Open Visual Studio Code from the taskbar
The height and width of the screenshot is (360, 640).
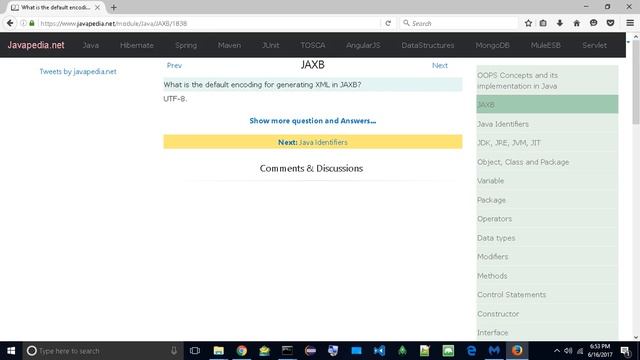coord(379,351)
